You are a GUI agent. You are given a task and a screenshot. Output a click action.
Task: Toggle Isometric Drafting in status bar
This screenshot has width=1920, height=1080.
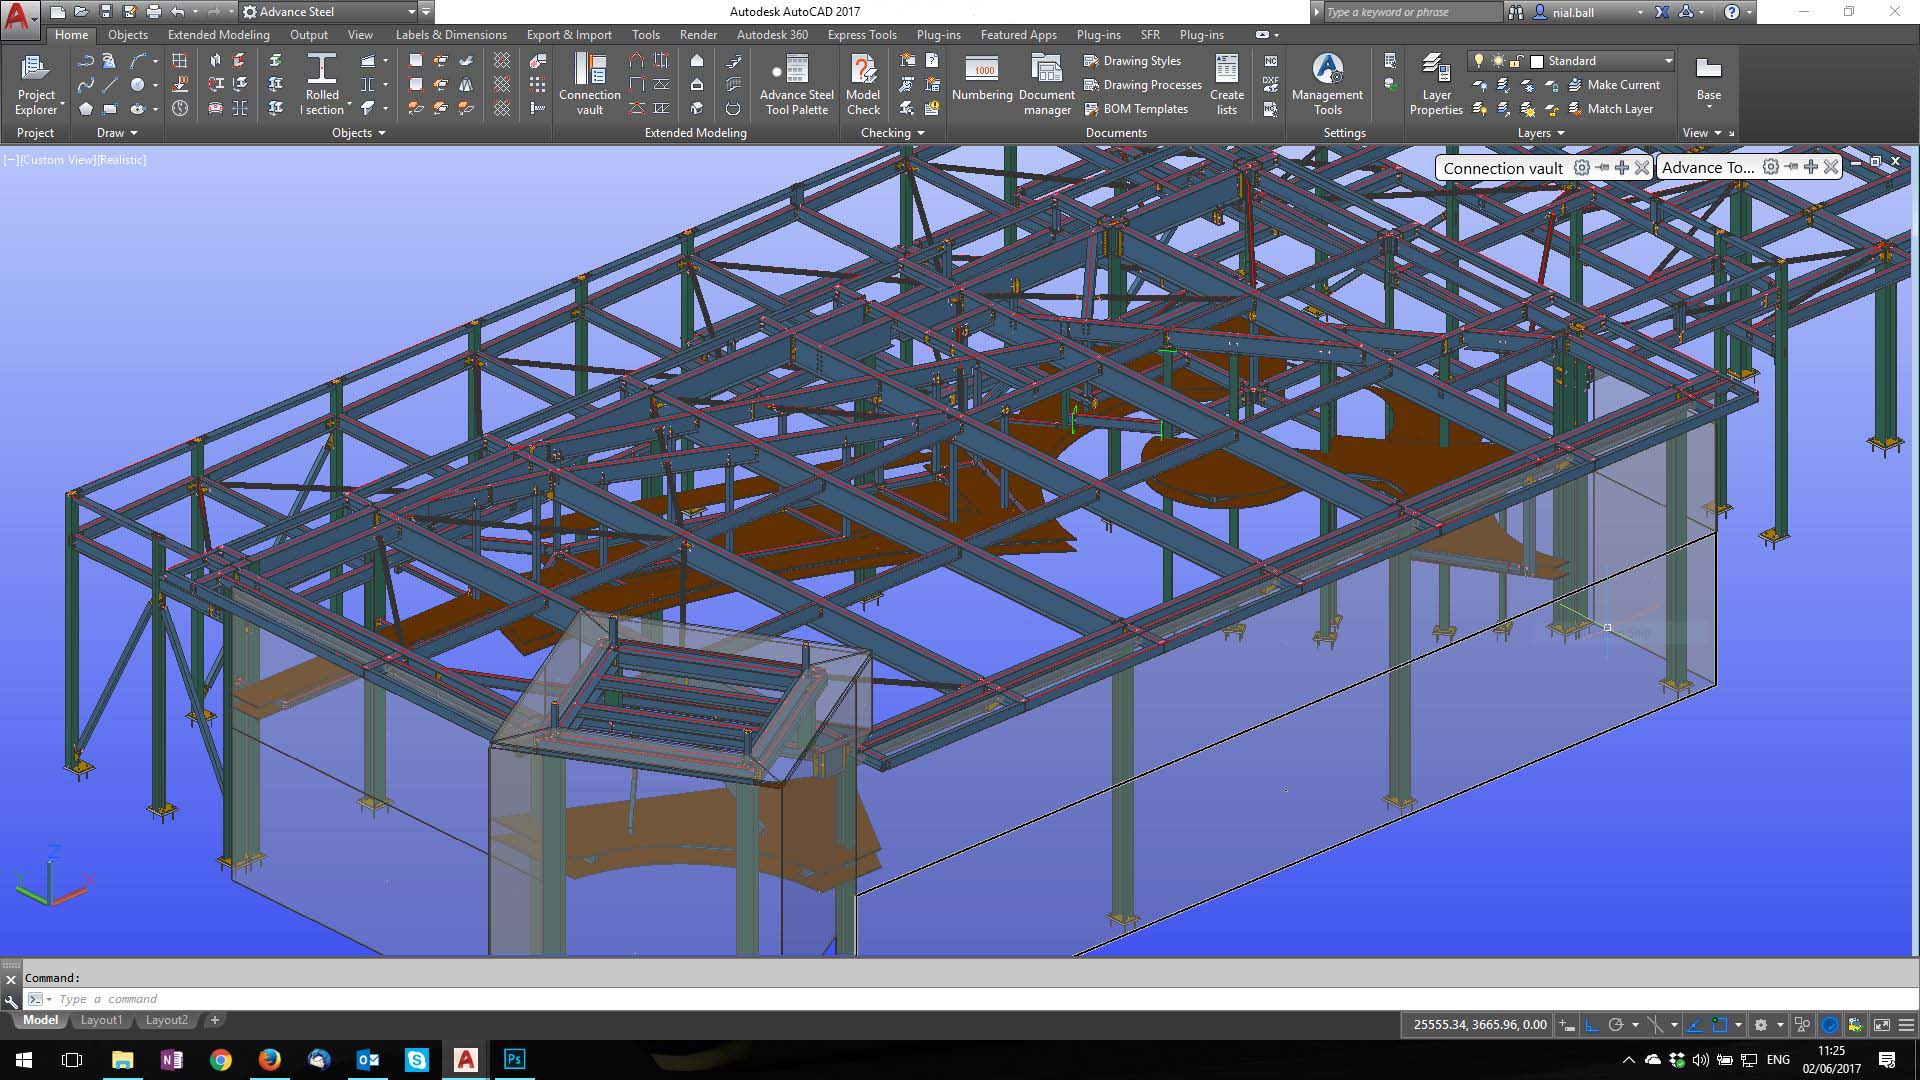click(1655, 1025)
